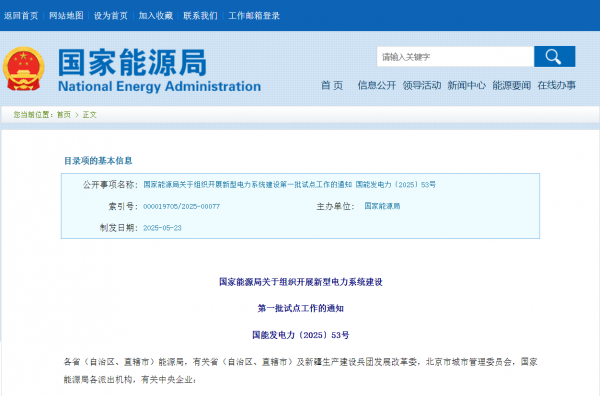Click the document name in 公开事项名称 row
Image resolution: width=600 pixels, height=396 pixels.
(x=289, y=184)
